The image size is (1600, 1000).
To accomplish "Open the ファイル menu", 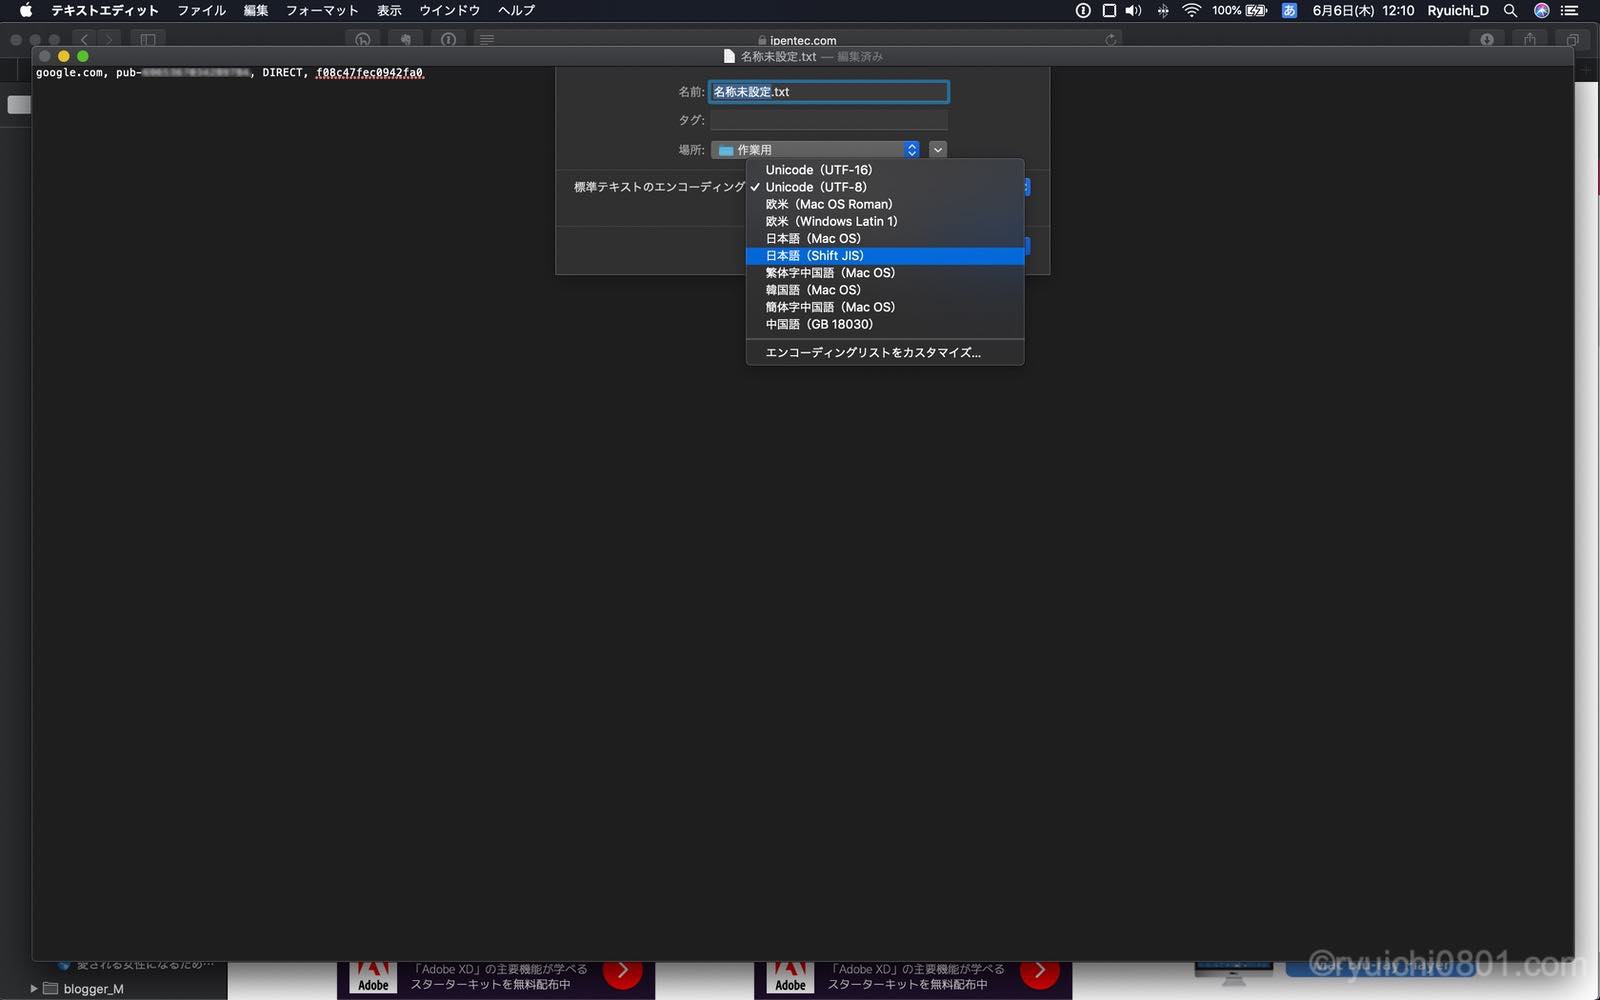I will click(x=201, y=11).
